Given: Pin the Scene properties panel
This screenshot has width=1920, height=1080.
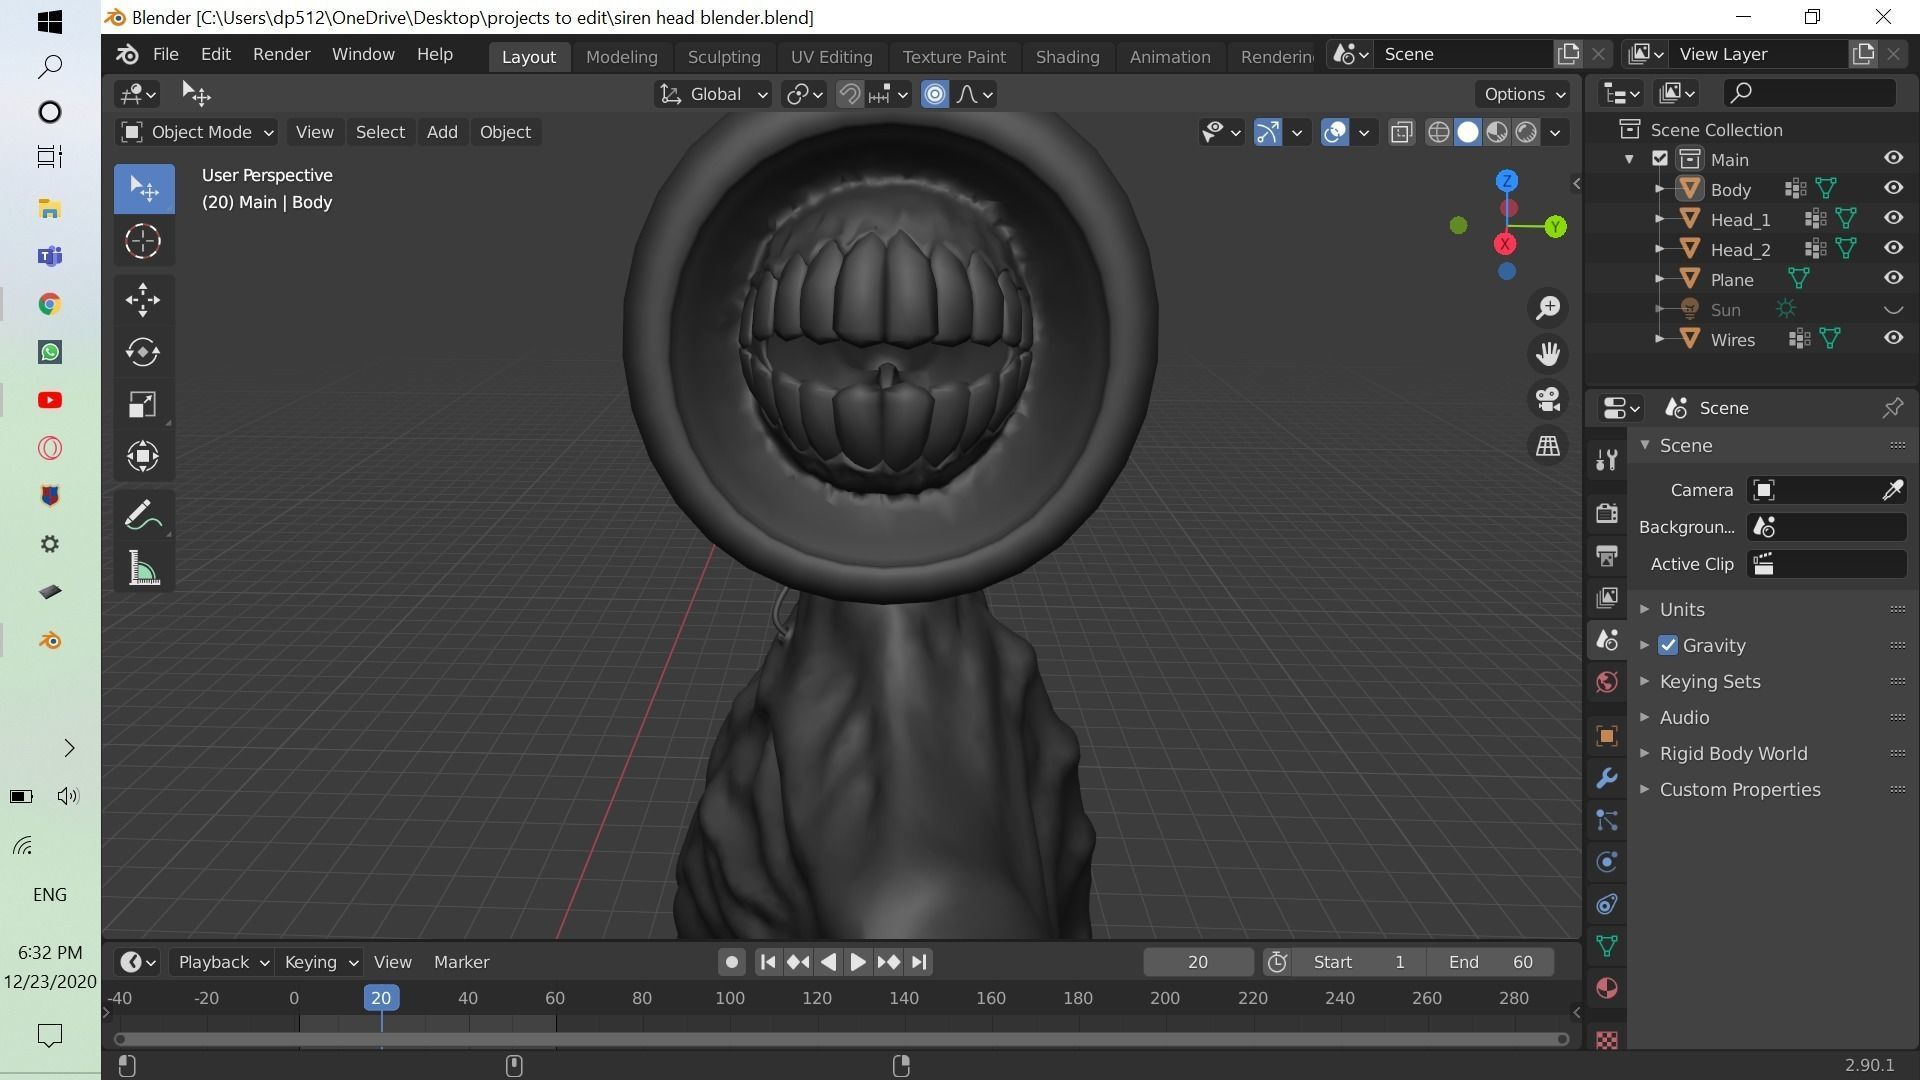Looking at the screenshot, I should [x=1892, y=408].
